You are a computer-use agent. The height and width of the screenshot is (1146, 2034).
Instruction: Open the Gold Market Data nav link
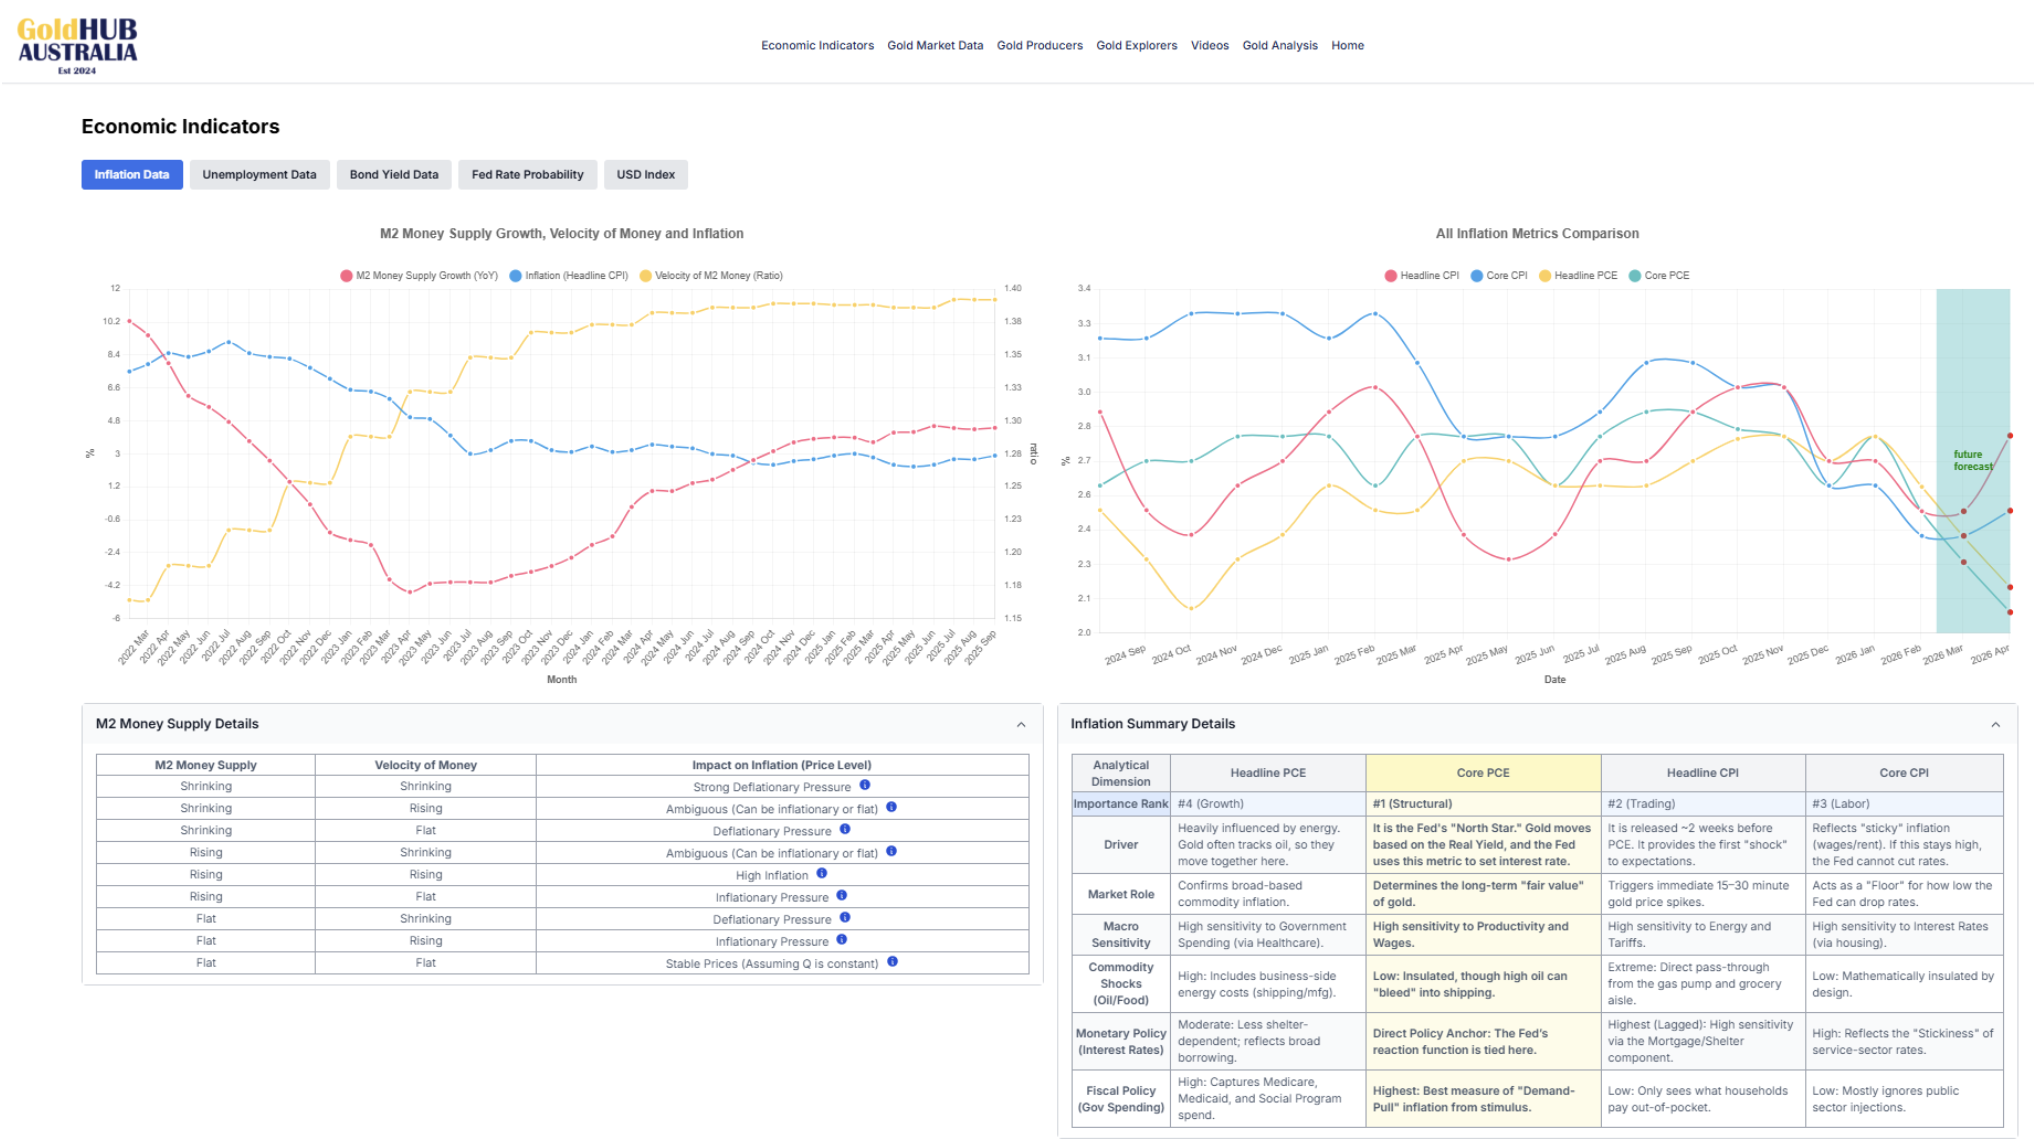click(935, 46)
